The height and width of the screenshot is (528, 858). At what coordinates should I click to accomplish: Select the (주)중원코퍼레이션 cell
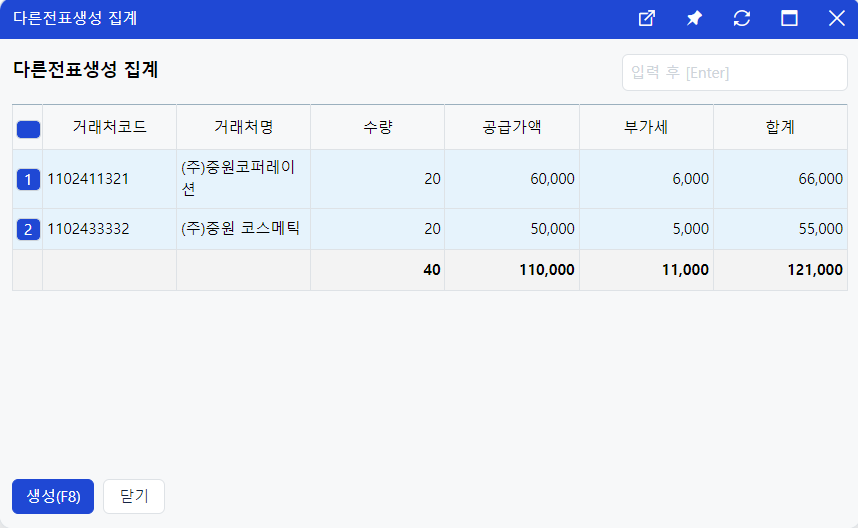tap(244, 179)
